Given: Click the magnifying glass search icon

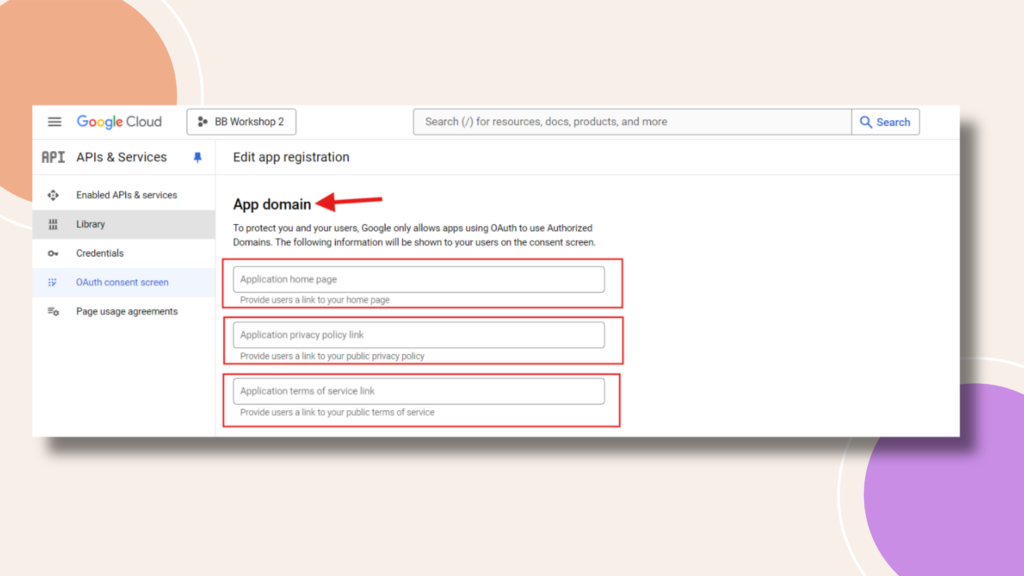Looking at the screenshot, I should (865, 122).
